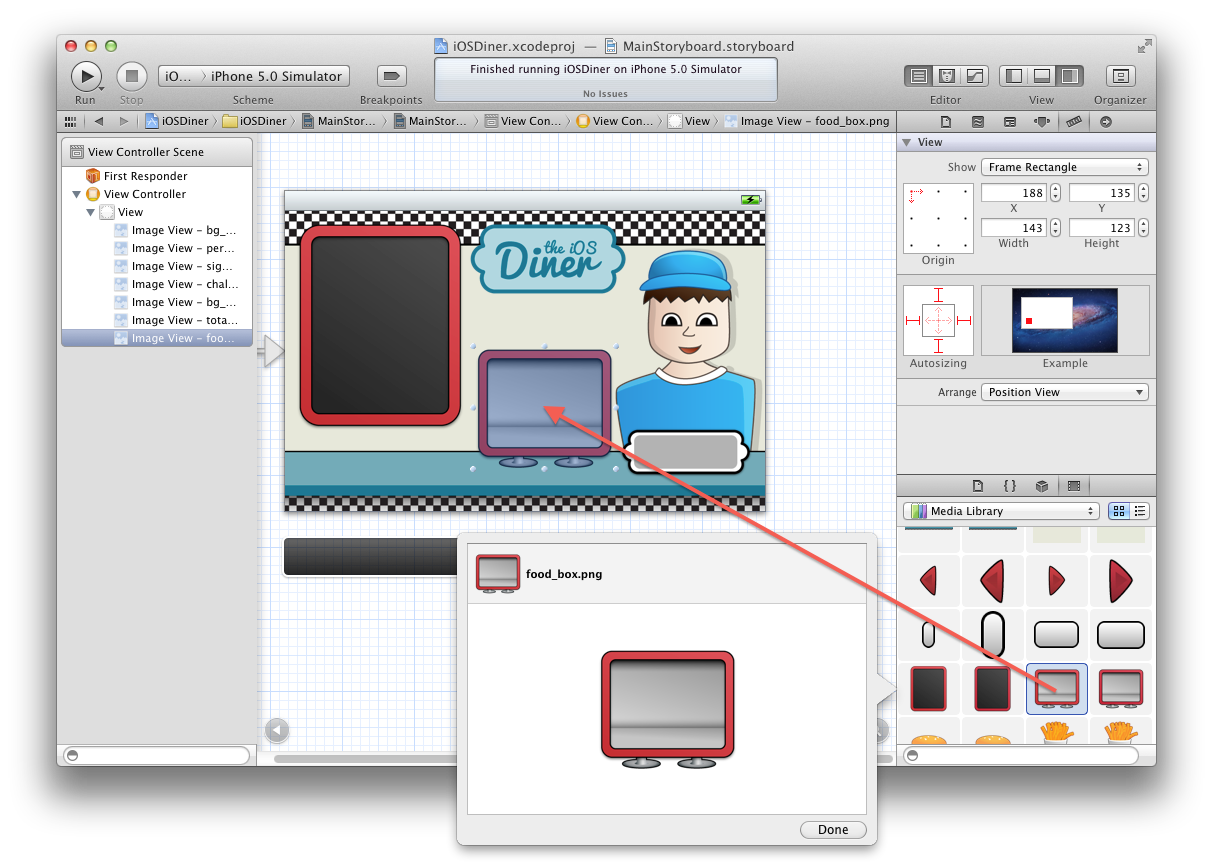Go forward in the jump bar history
Viewport: 1213px width, 865px height.
coord(123,121)
